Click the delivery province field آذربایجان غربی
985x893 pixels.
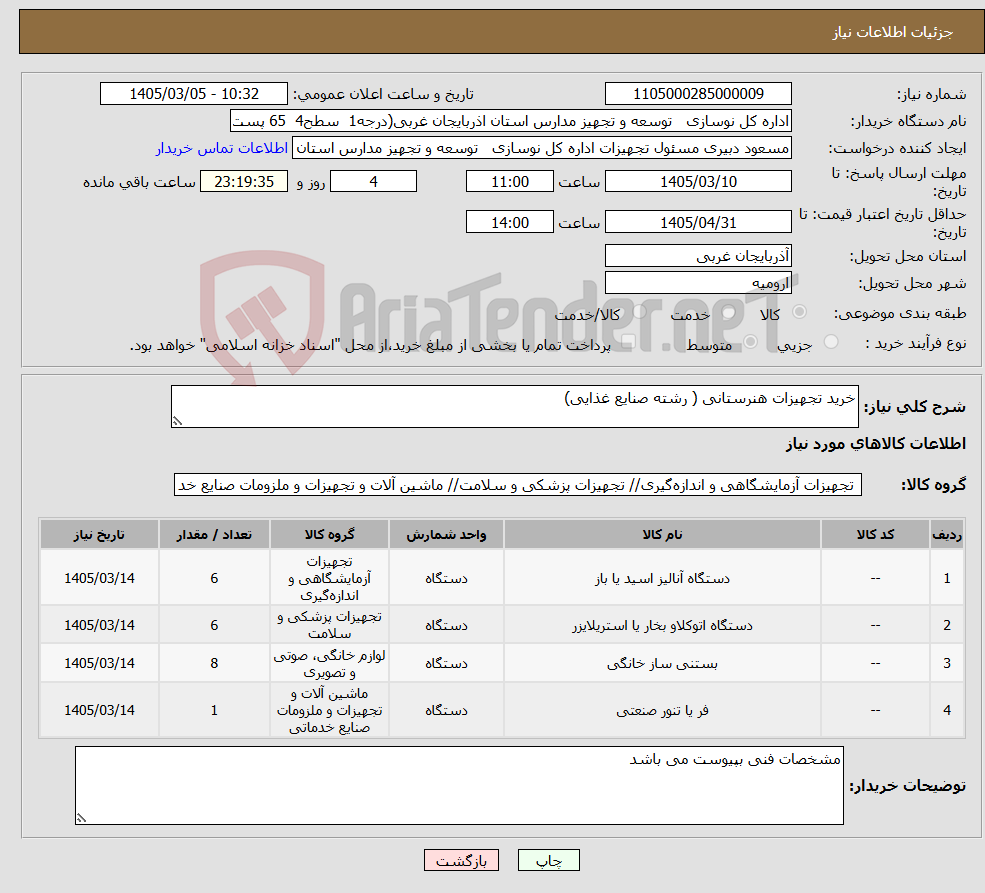pos(698,256)
